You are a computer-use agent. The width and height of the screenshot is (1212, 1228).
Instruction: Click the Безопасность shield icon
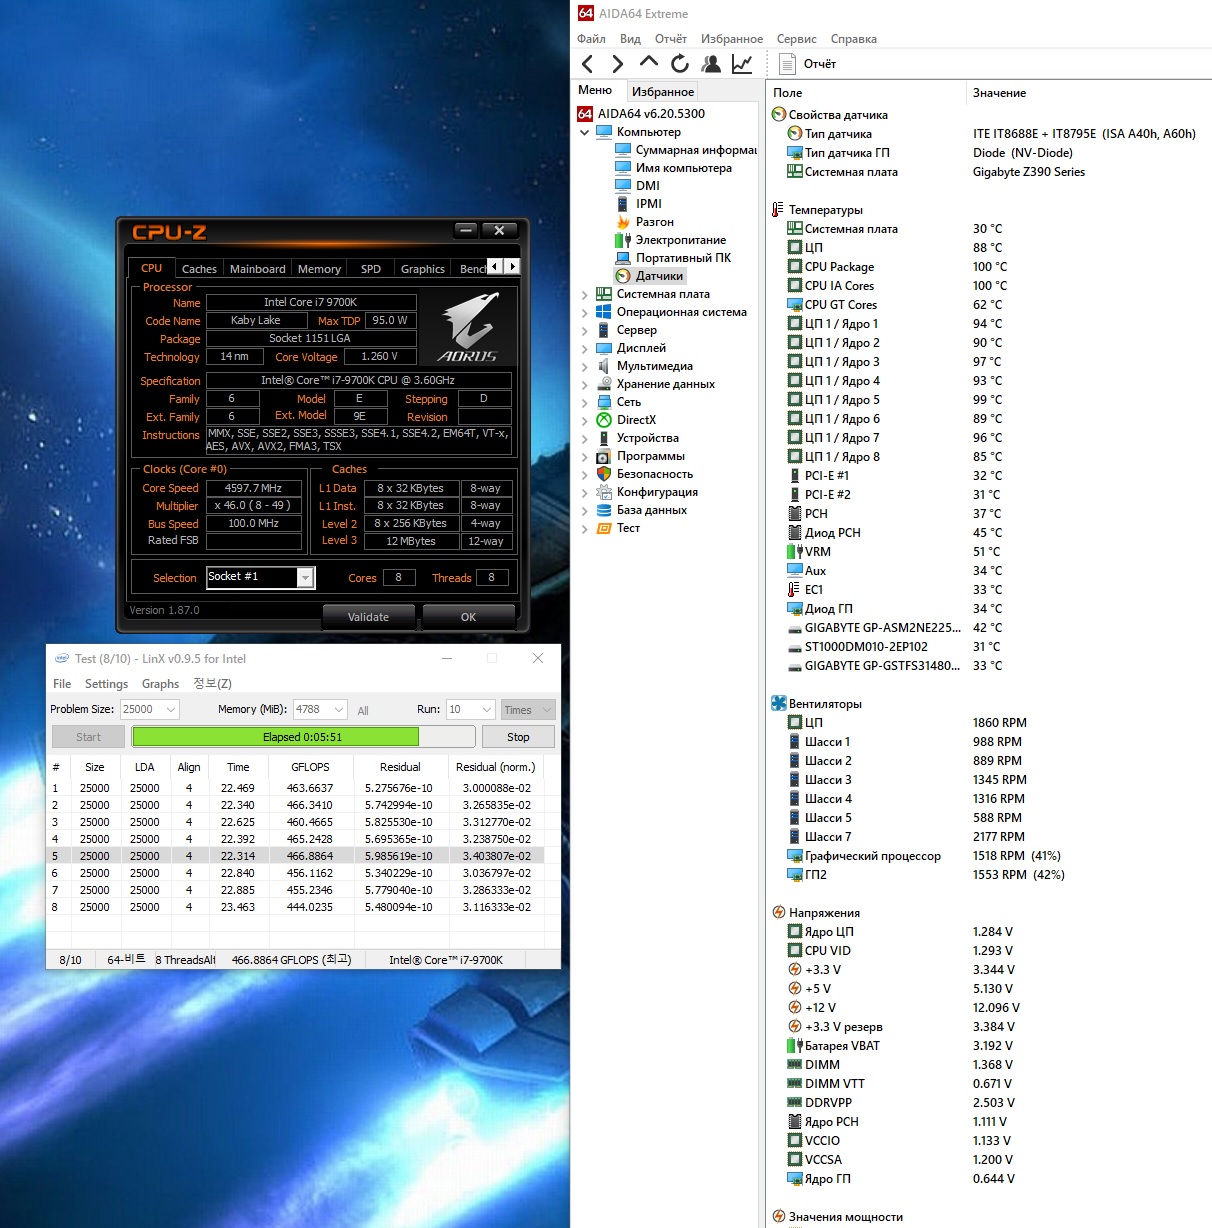pos(604,474)
